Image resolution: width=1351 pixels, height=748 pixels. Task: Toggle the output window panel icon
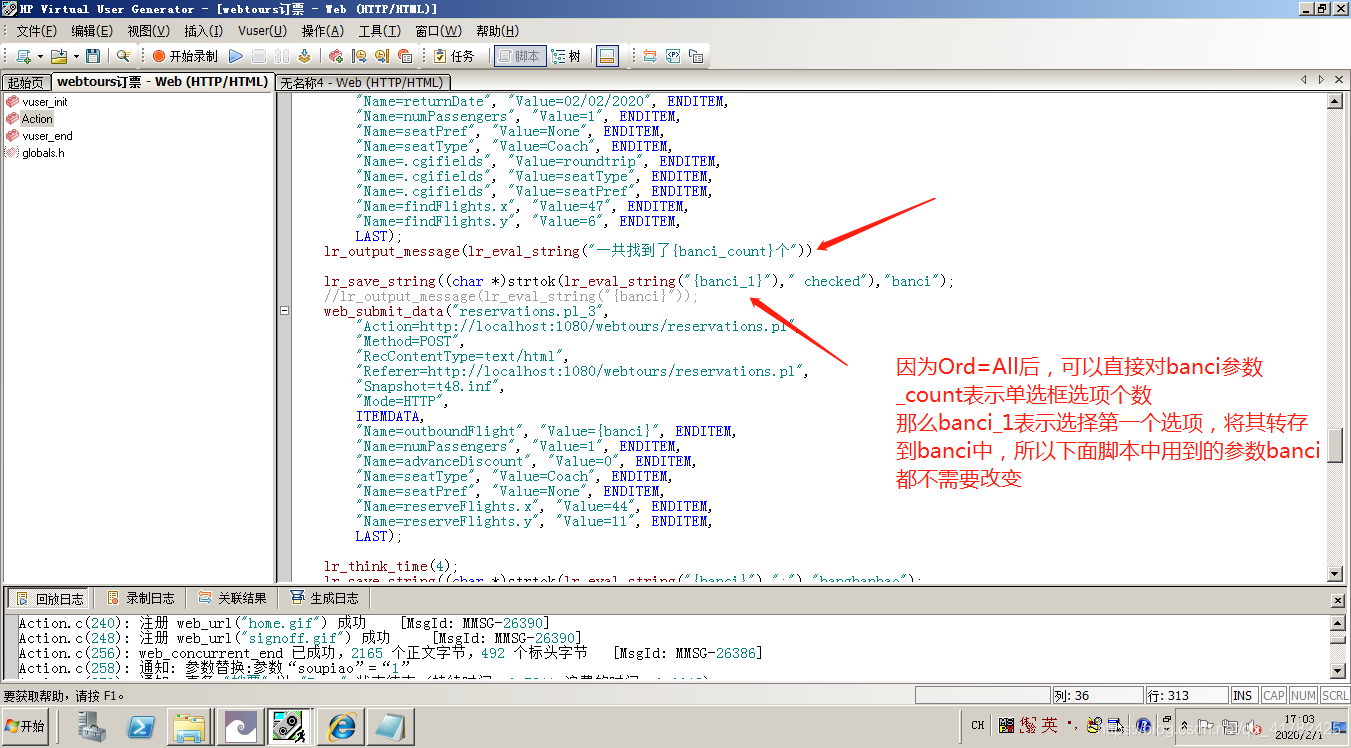pyautogui.click(x=607, y=56)
